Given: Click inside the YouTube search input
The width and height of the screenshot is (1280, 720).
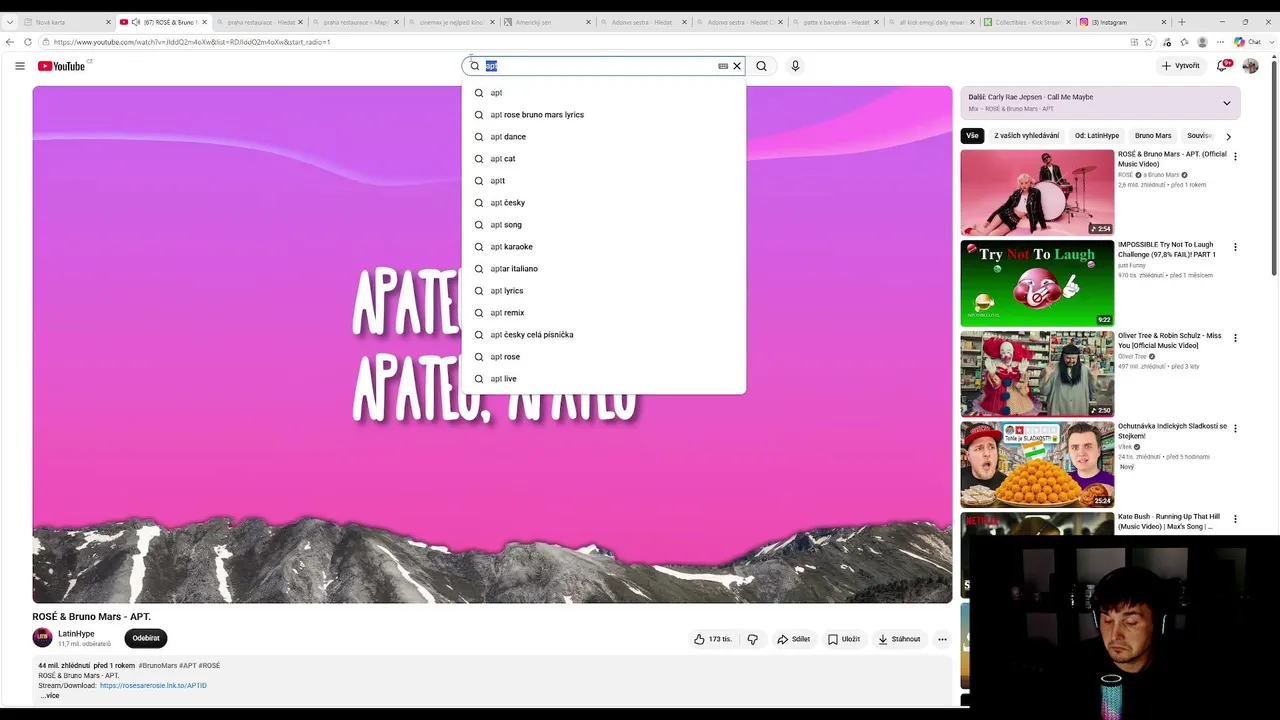Looking at the screenshot, I should coord(599,66).
